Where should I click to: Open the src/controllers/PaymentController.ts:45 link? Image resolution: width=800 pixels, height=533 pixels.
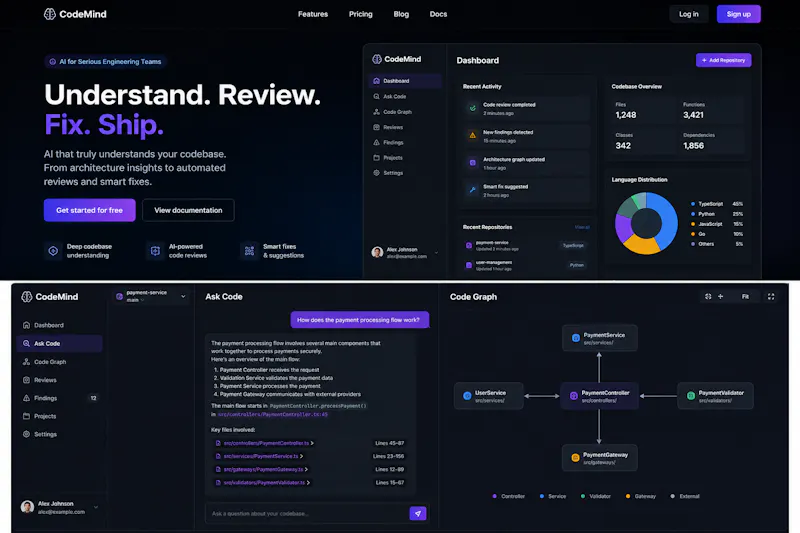point(273,415)
